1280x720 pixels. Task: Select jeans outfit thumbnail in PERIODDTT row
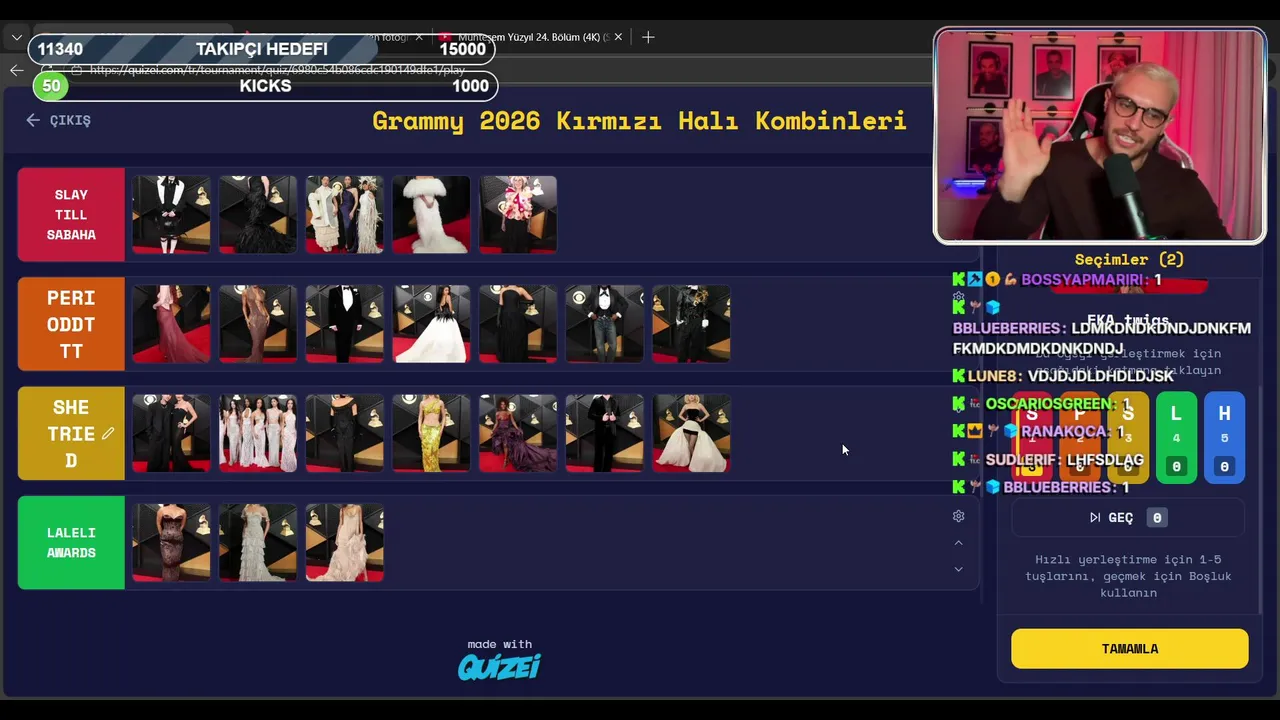[x=604, y=324]
